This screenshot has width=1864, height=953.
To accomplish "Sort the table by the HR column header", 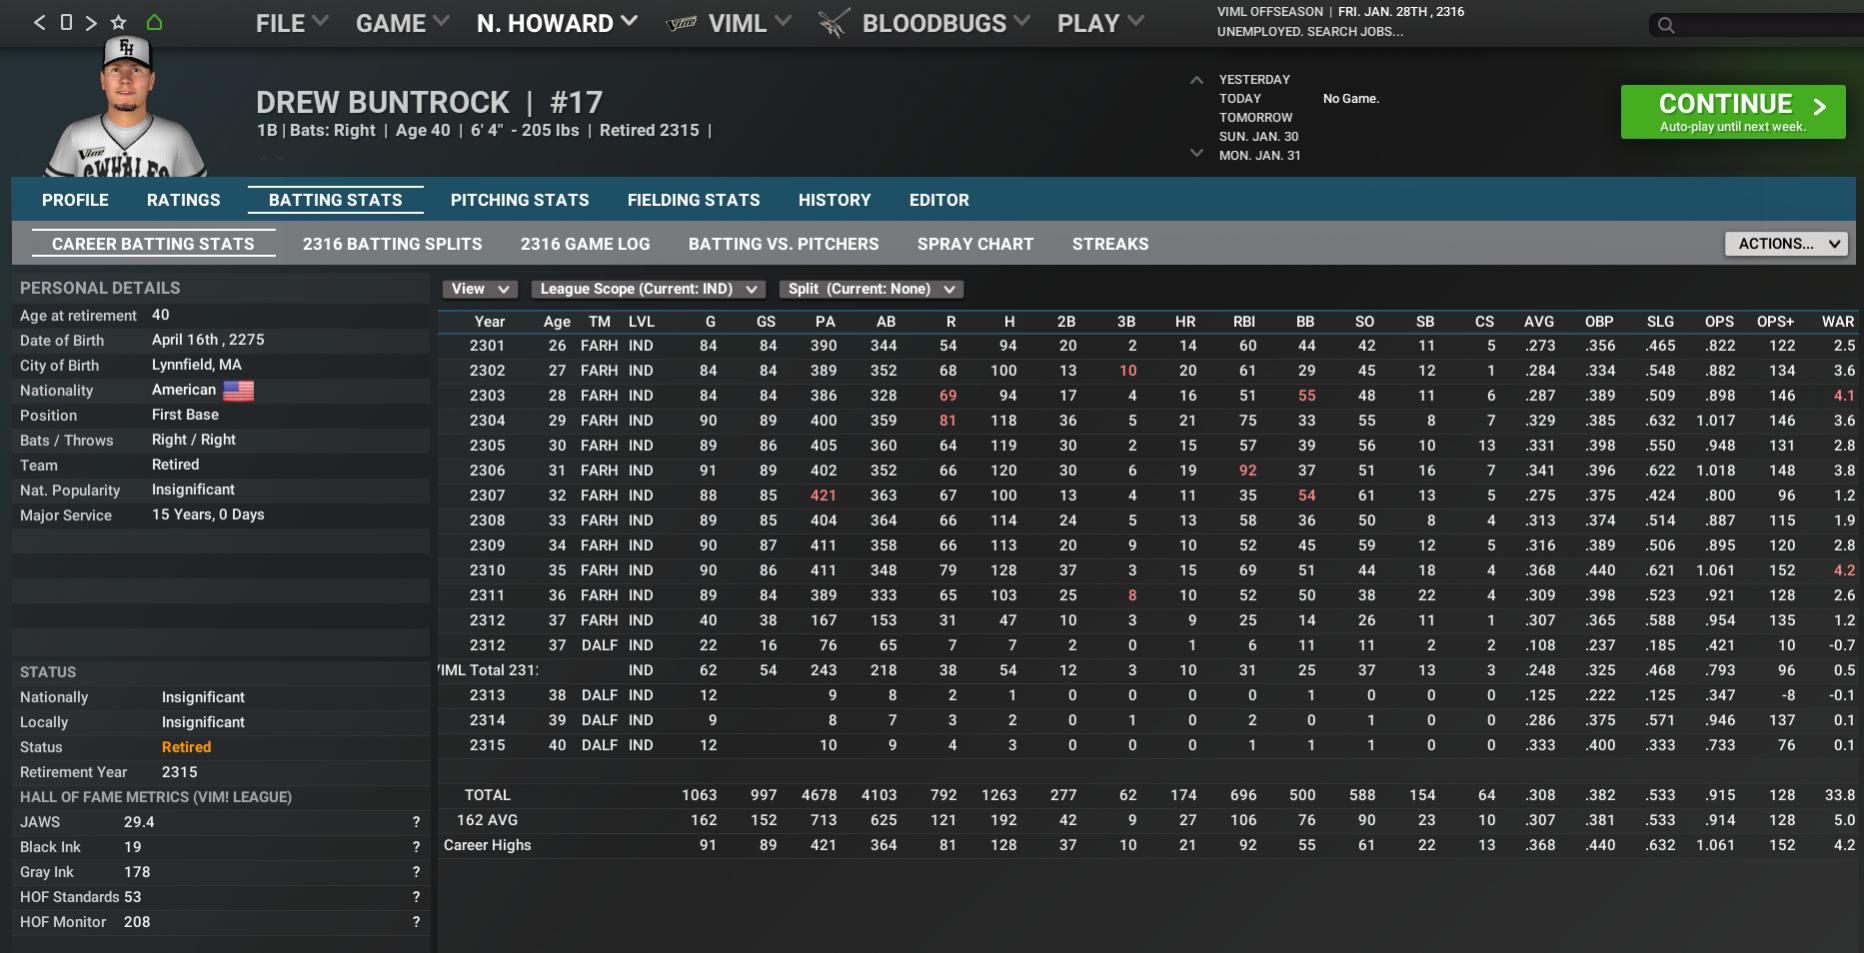I will tap(1185, 322).
